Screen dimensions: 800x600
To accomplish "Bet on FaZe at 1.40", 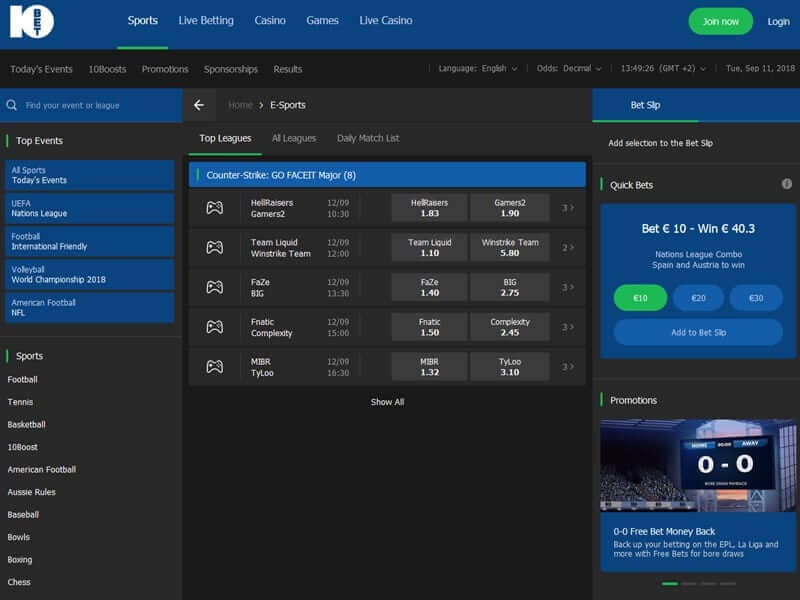I will pyautogui.click(x=430, y=287).
